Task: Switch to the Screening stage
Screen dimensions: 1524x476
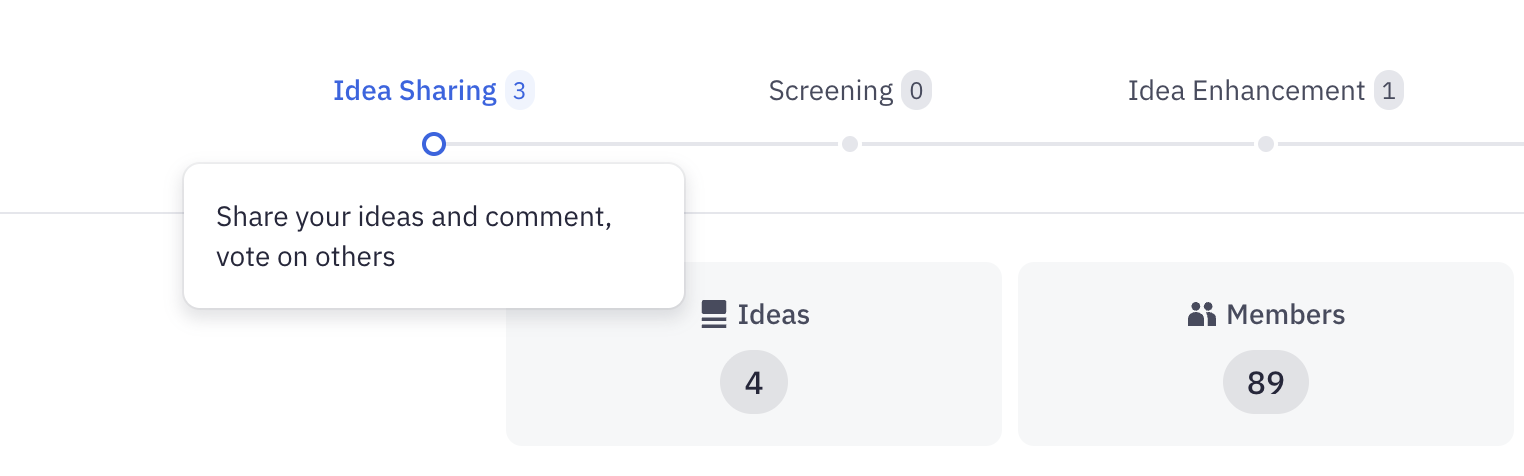Action: pos(830,91)
